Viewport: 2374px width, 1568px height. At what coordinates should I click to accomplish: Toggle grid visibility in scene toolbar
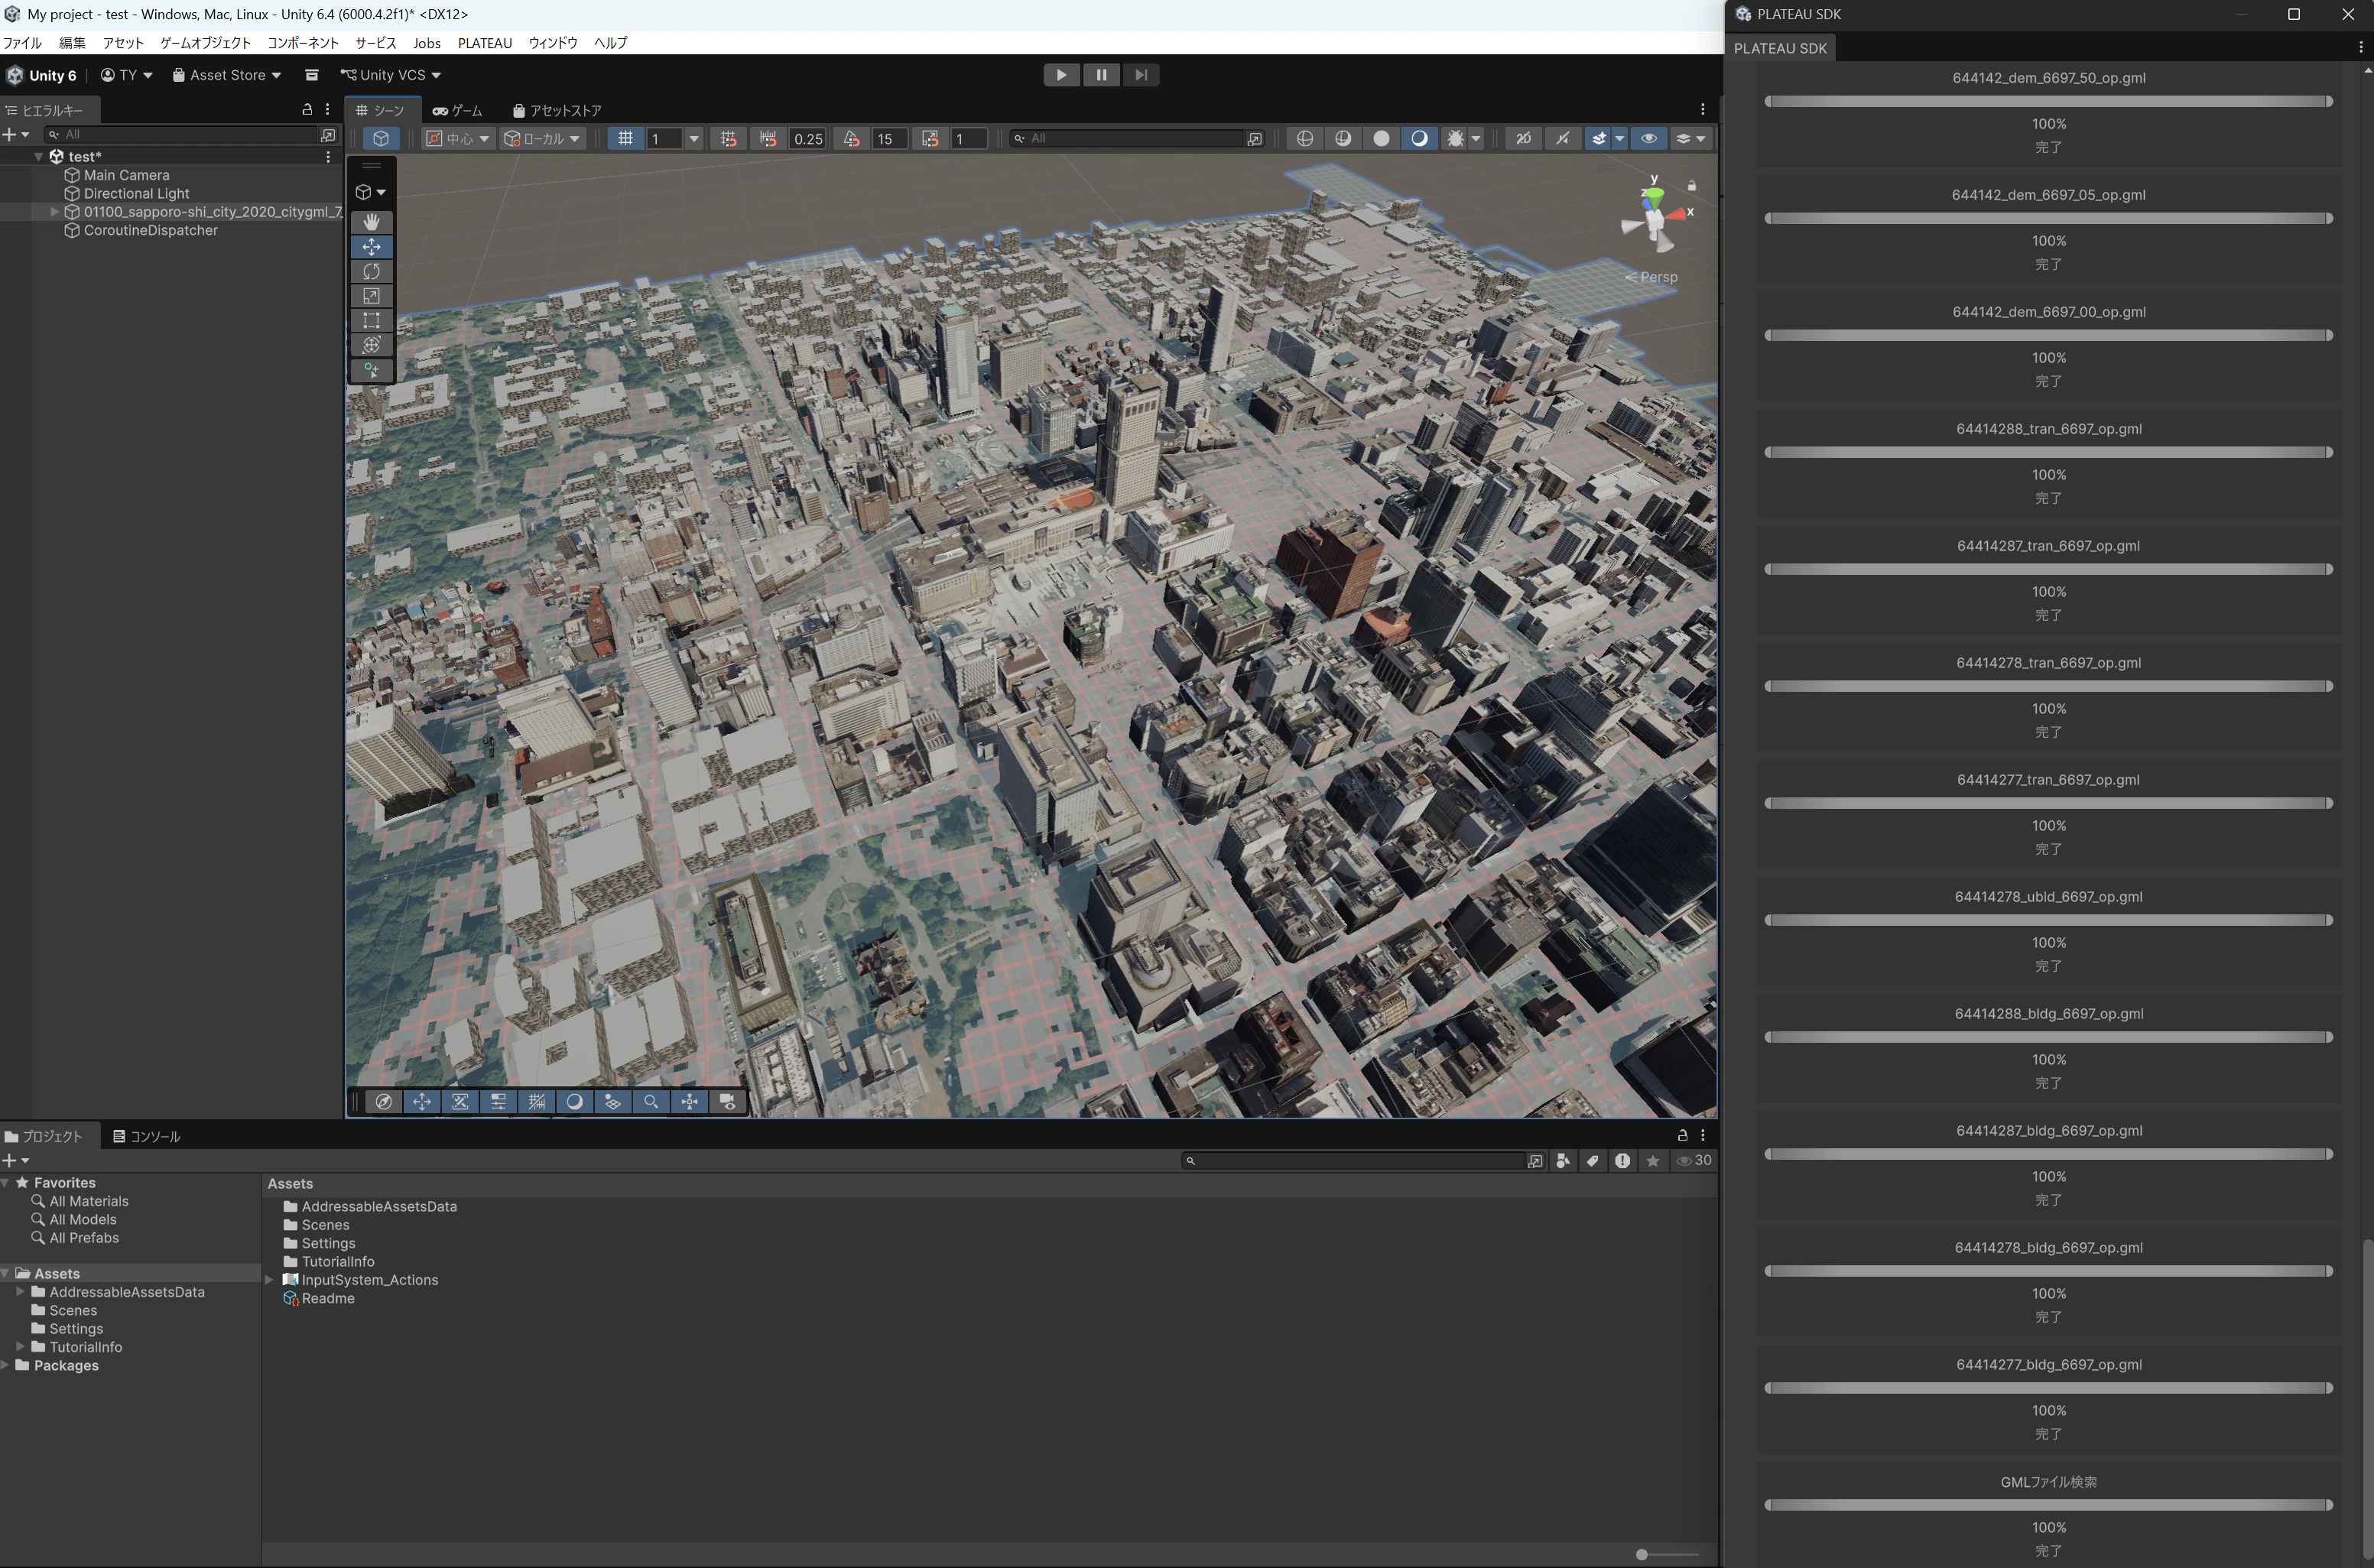coord(626,139)
